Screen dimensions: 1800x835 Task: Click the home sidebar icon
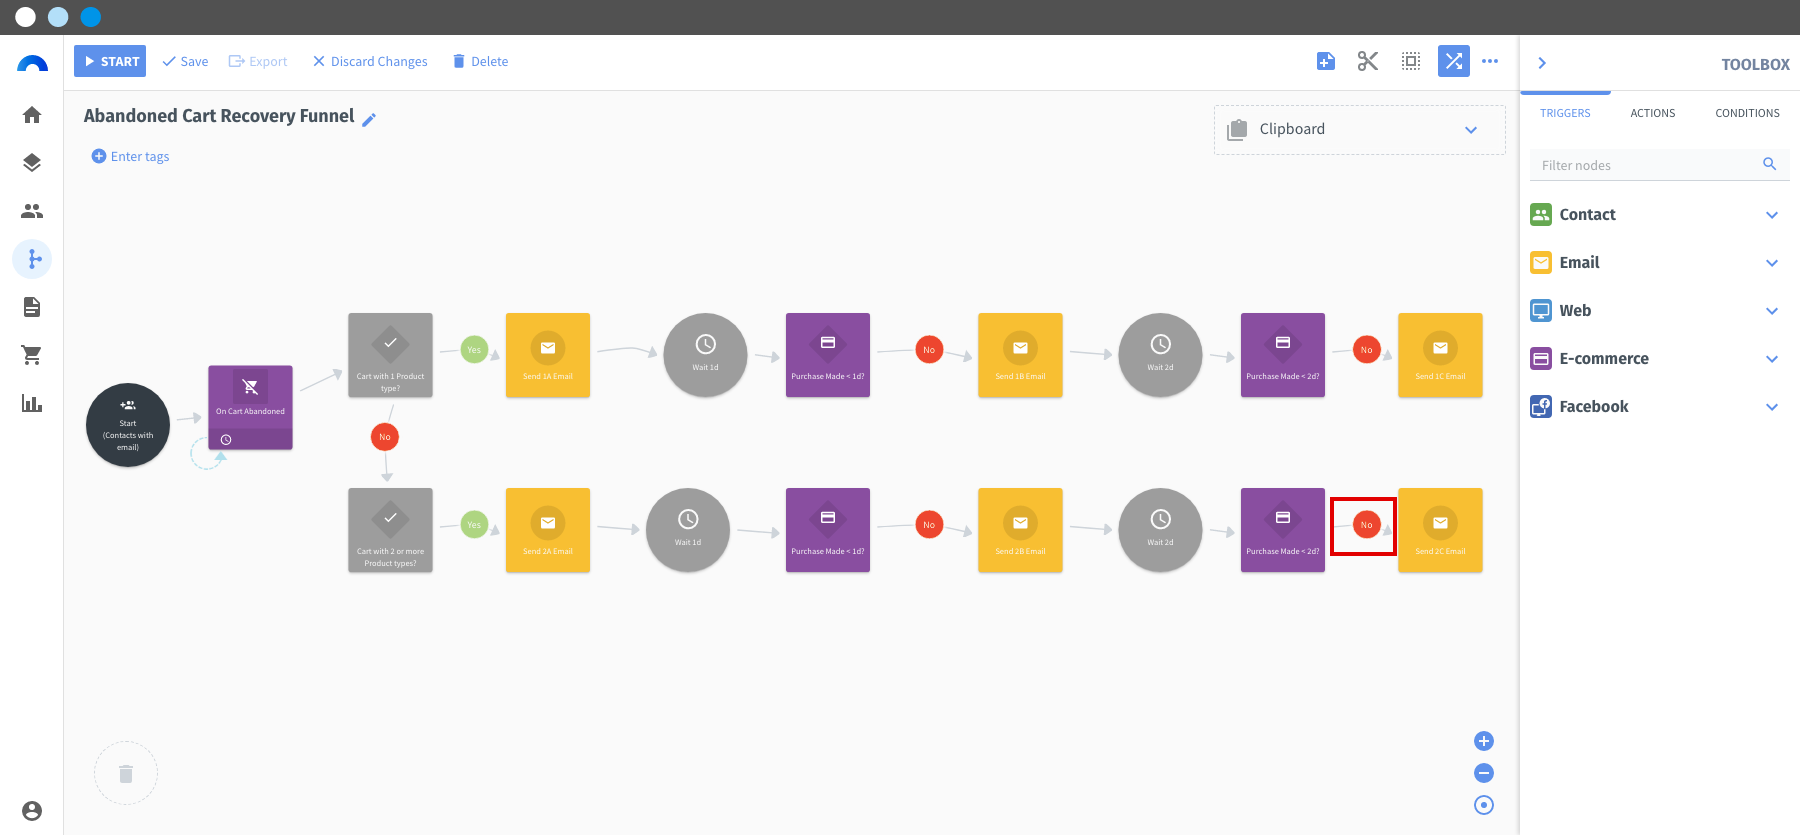tap(32, 115)
